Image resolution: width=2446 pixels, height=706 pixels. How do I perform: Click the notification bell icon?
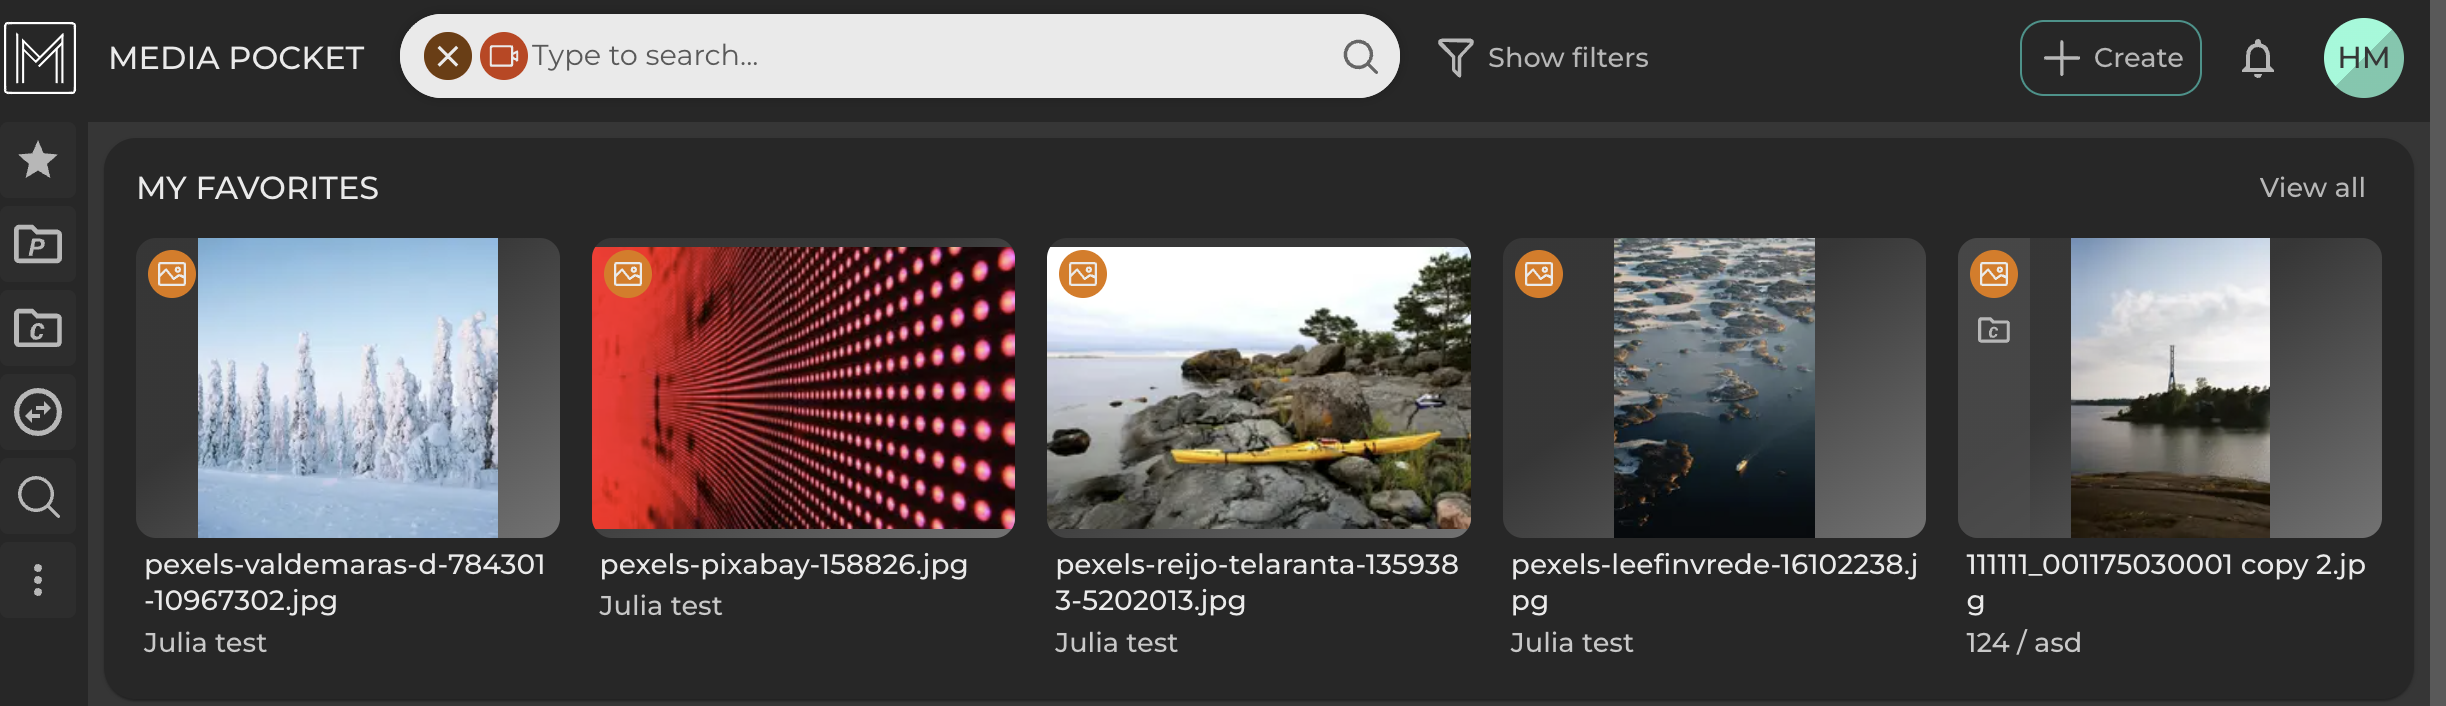coord(2258,57)
